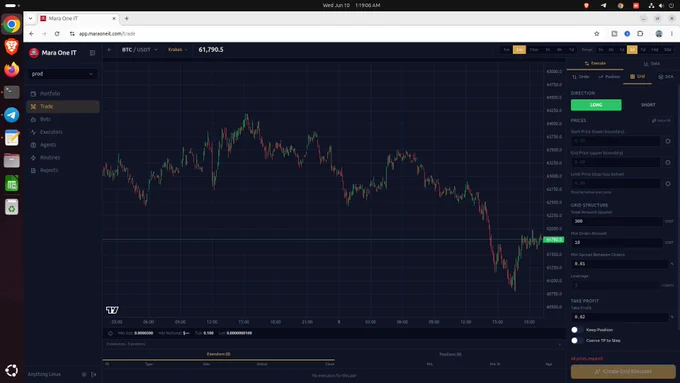
Task: Select LONG direction
Action: [596, 105]
